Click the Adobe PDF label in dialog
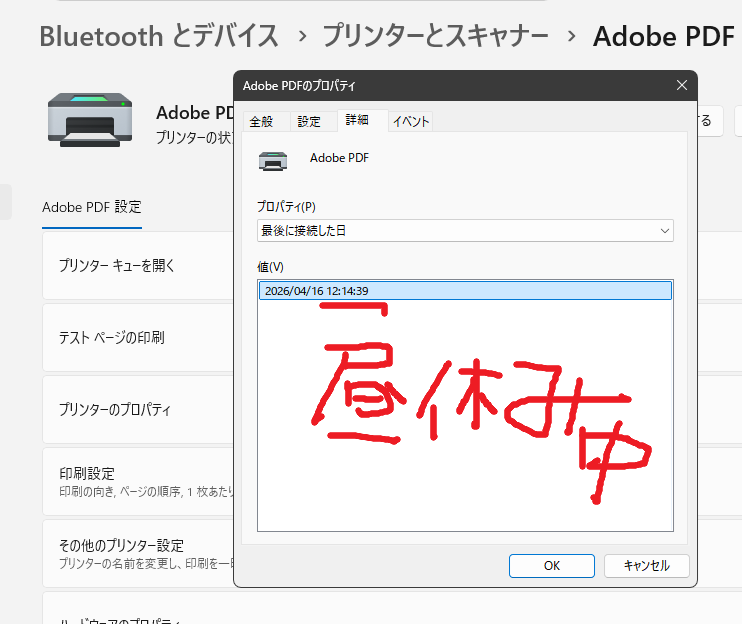Image resolution: width=742 pixels, height=624 pixels. coord(339,158)
